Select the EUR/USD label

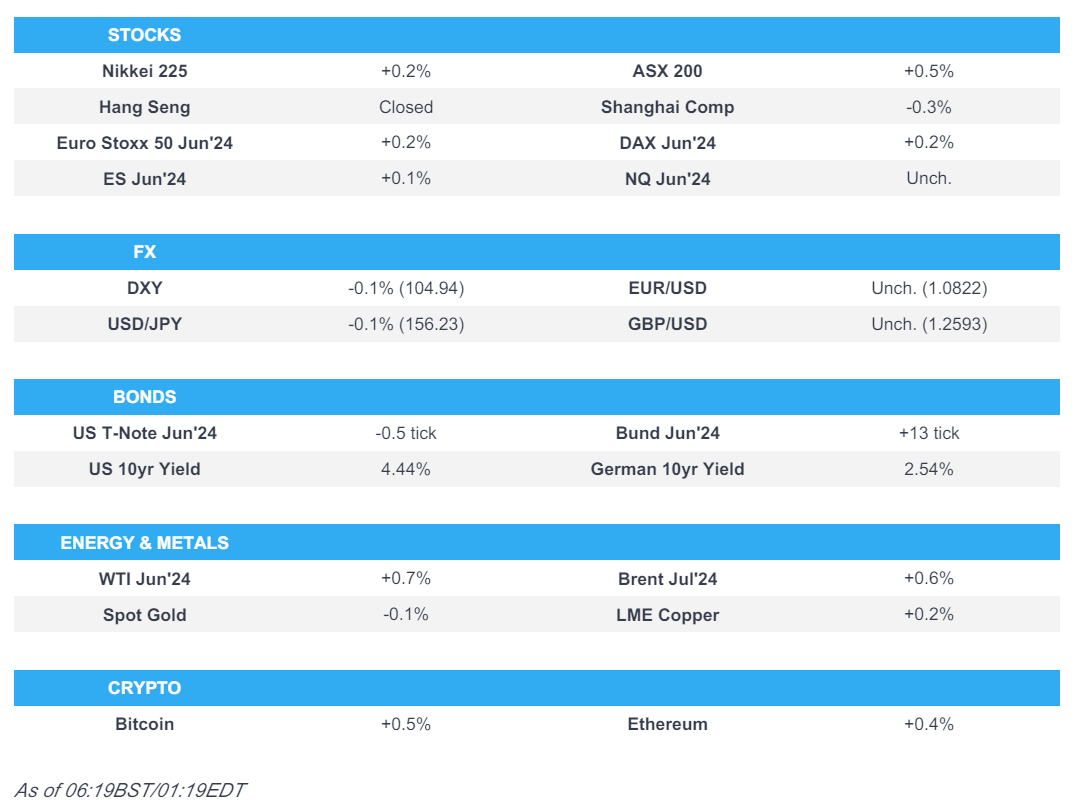(667, 288)
